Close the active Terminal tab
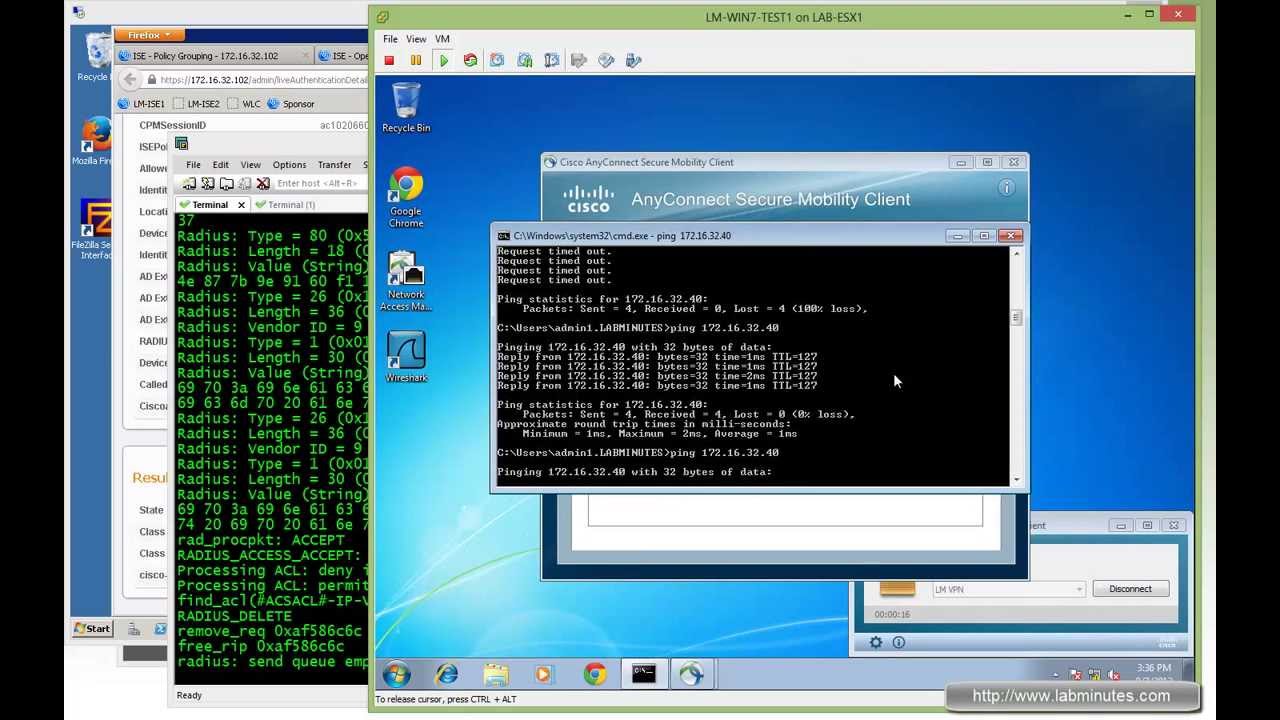Viewport: 1280px width, 720px height. (241, 205)
